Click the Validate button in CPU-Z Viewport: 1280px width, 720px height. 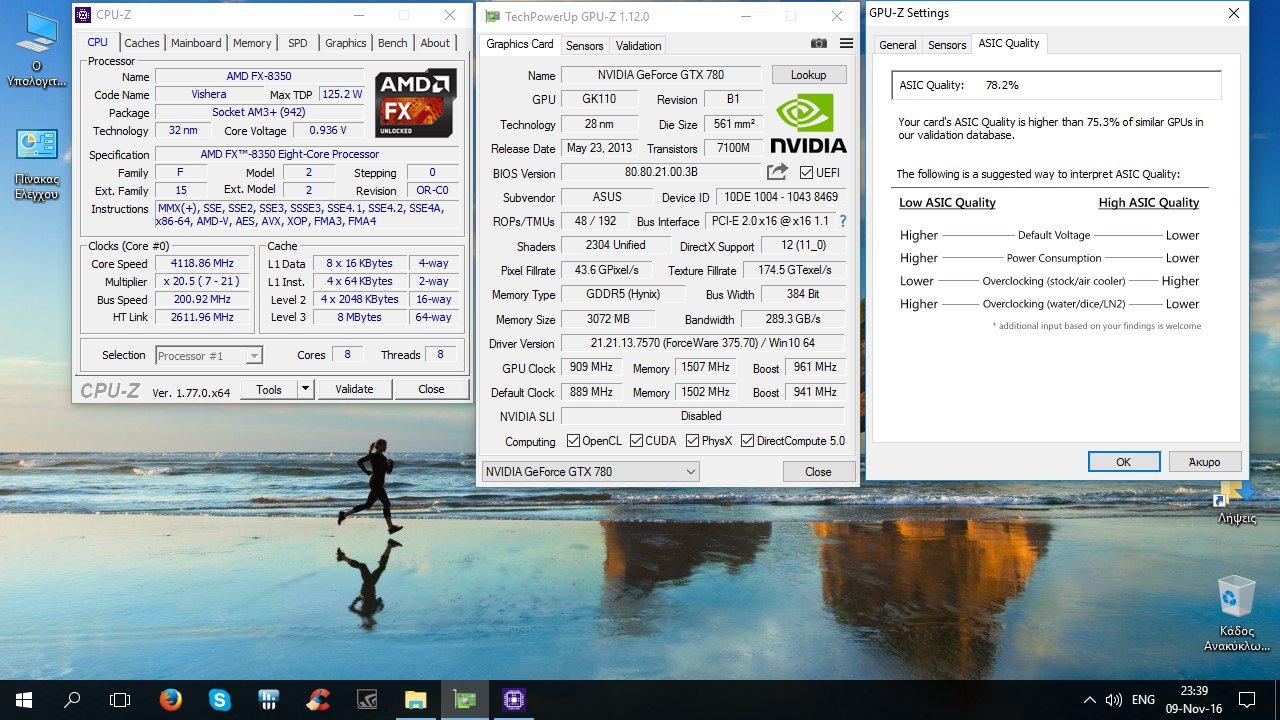(x=355, y=389)
